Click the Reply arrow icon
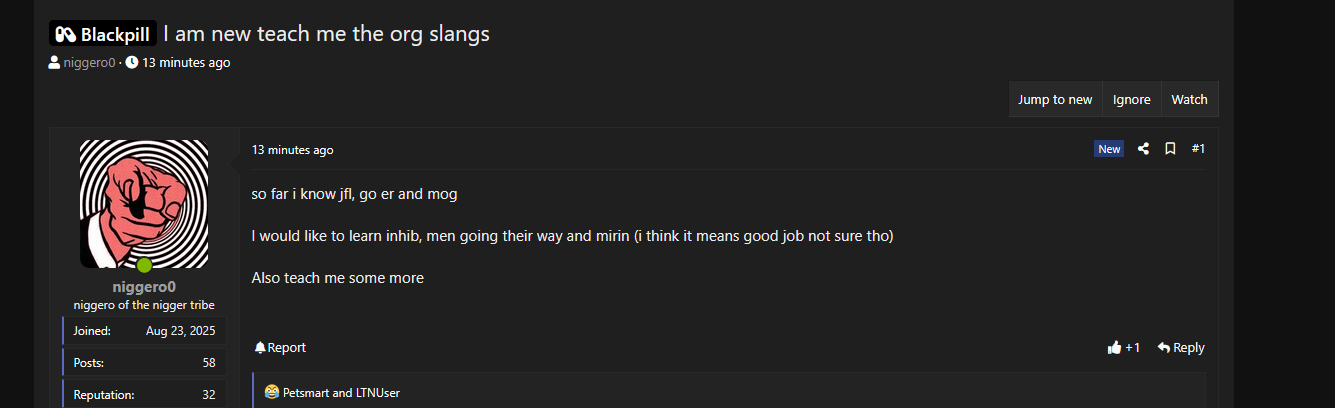 click(1164, 348)
